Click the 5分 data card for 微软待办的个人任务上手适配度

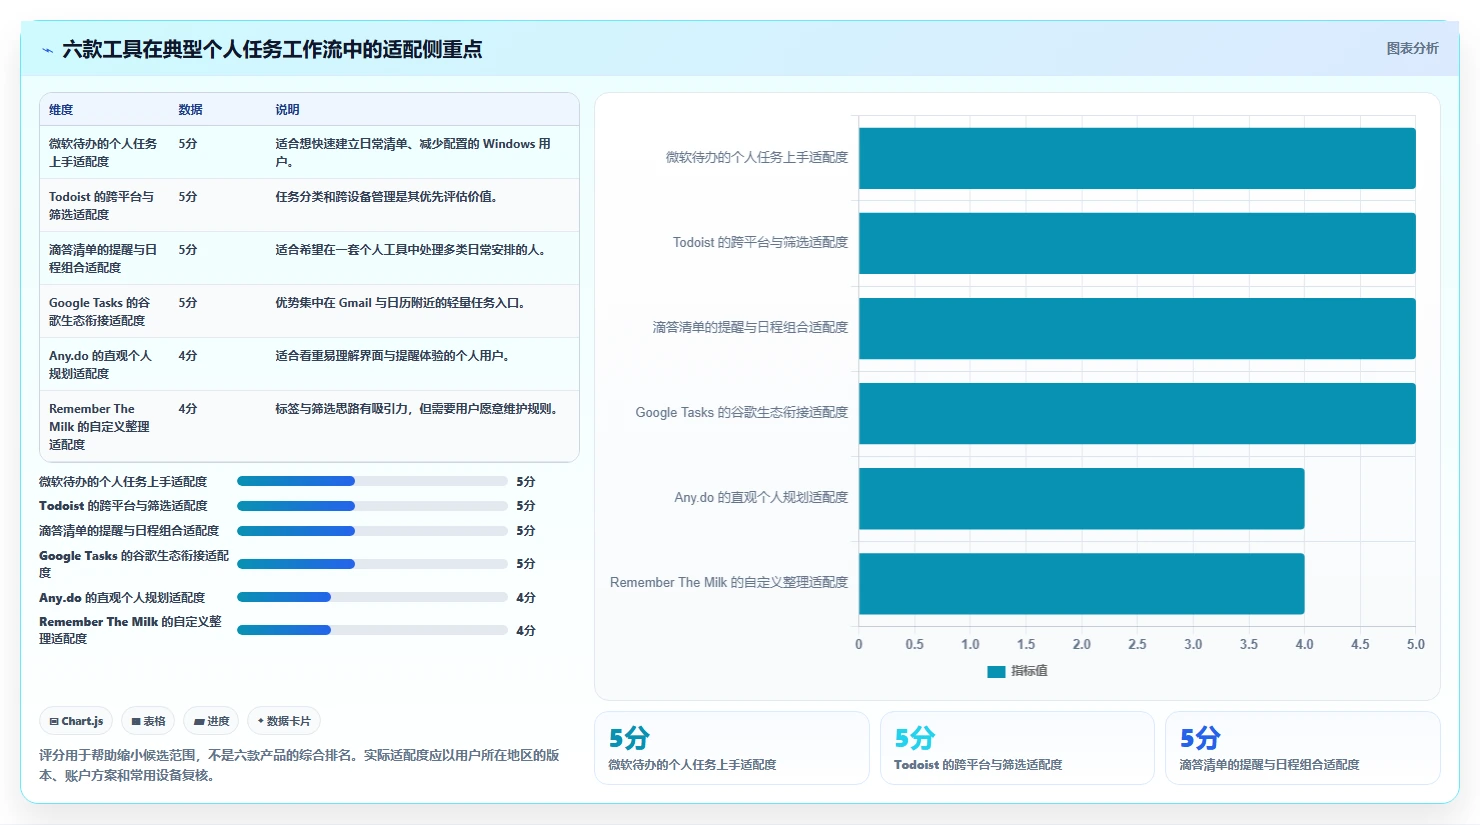click(732, 748)
